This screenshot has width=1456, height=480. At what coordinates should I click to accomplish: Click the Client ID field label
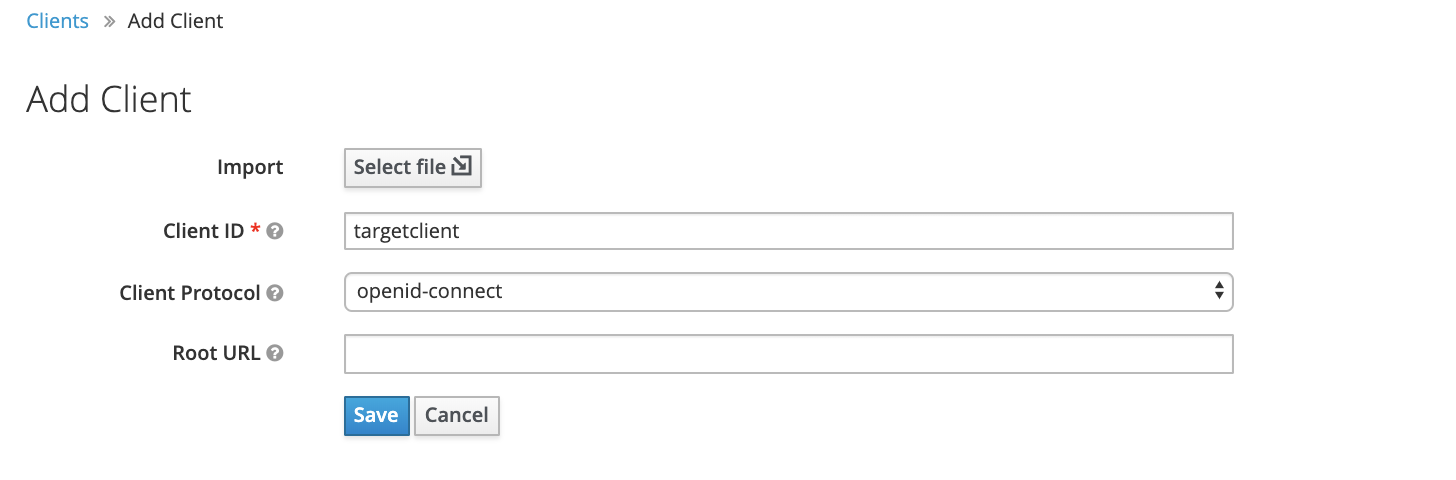[x=203, y=231]
